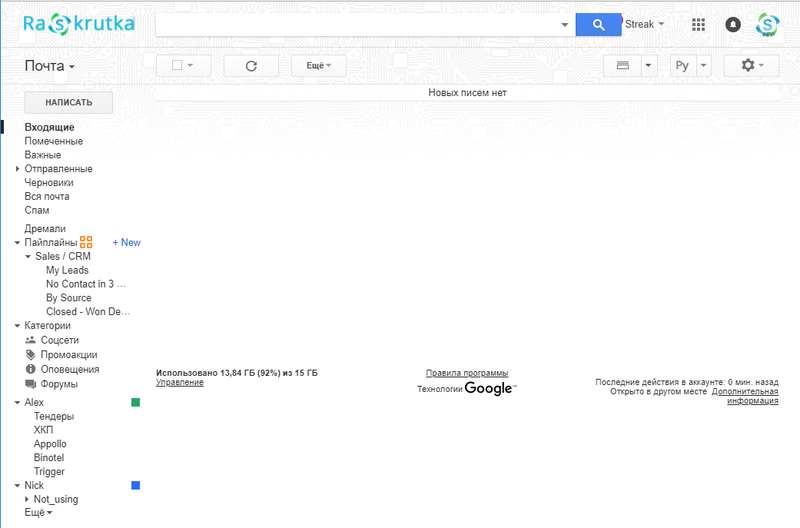The image size is (800, 528).
Task: Open the Важные folder
Action: [43, 155]
